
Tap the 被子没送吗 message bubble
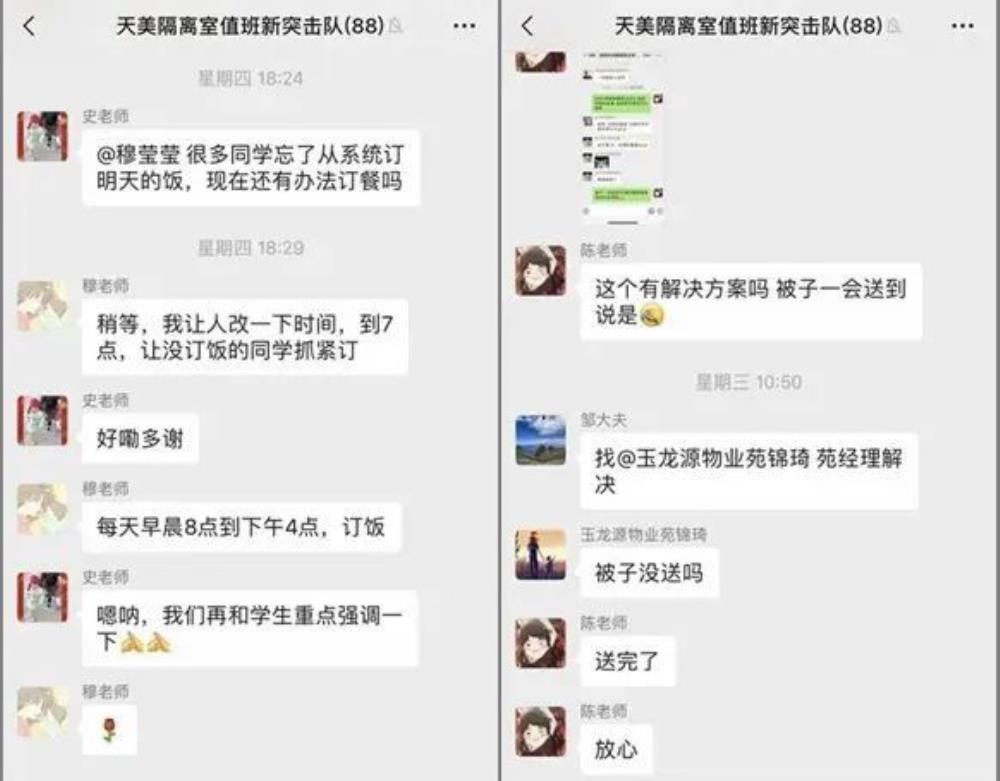point(649,573)
